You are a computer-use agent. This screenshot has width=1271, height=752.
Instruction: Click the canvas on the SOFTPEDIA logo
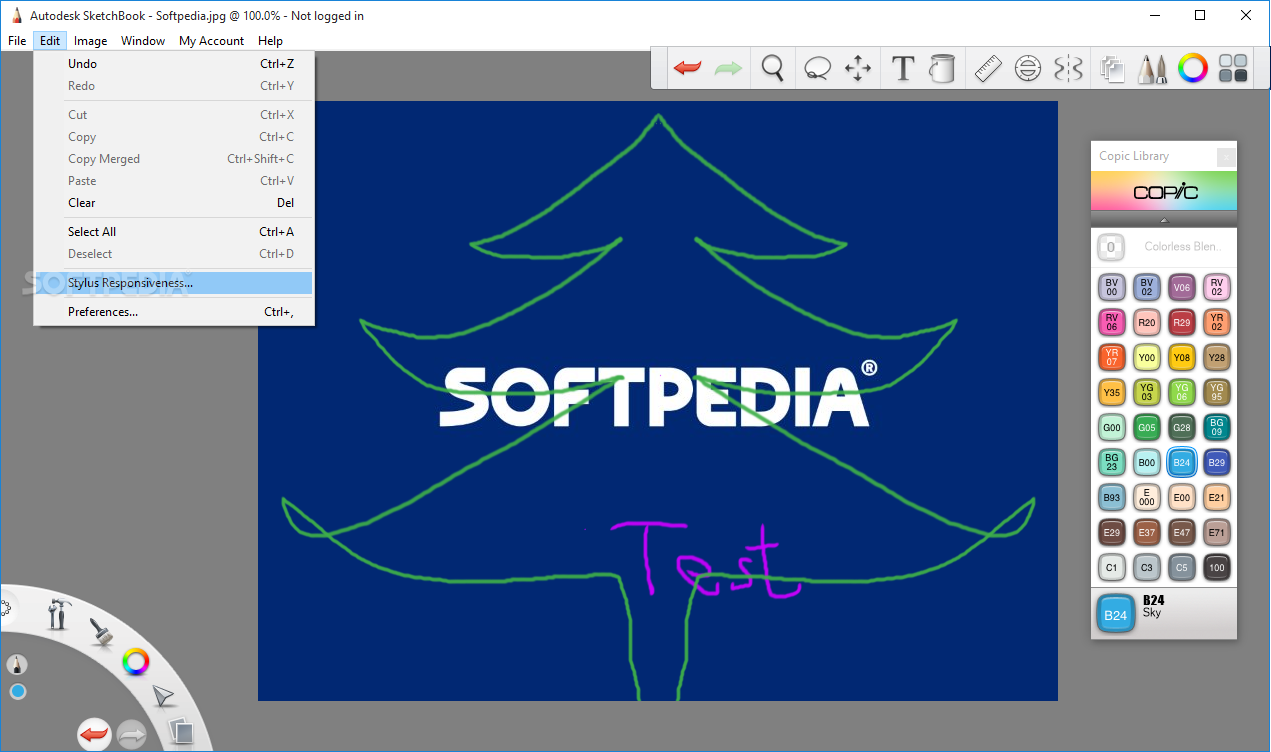tap(659, 396)
